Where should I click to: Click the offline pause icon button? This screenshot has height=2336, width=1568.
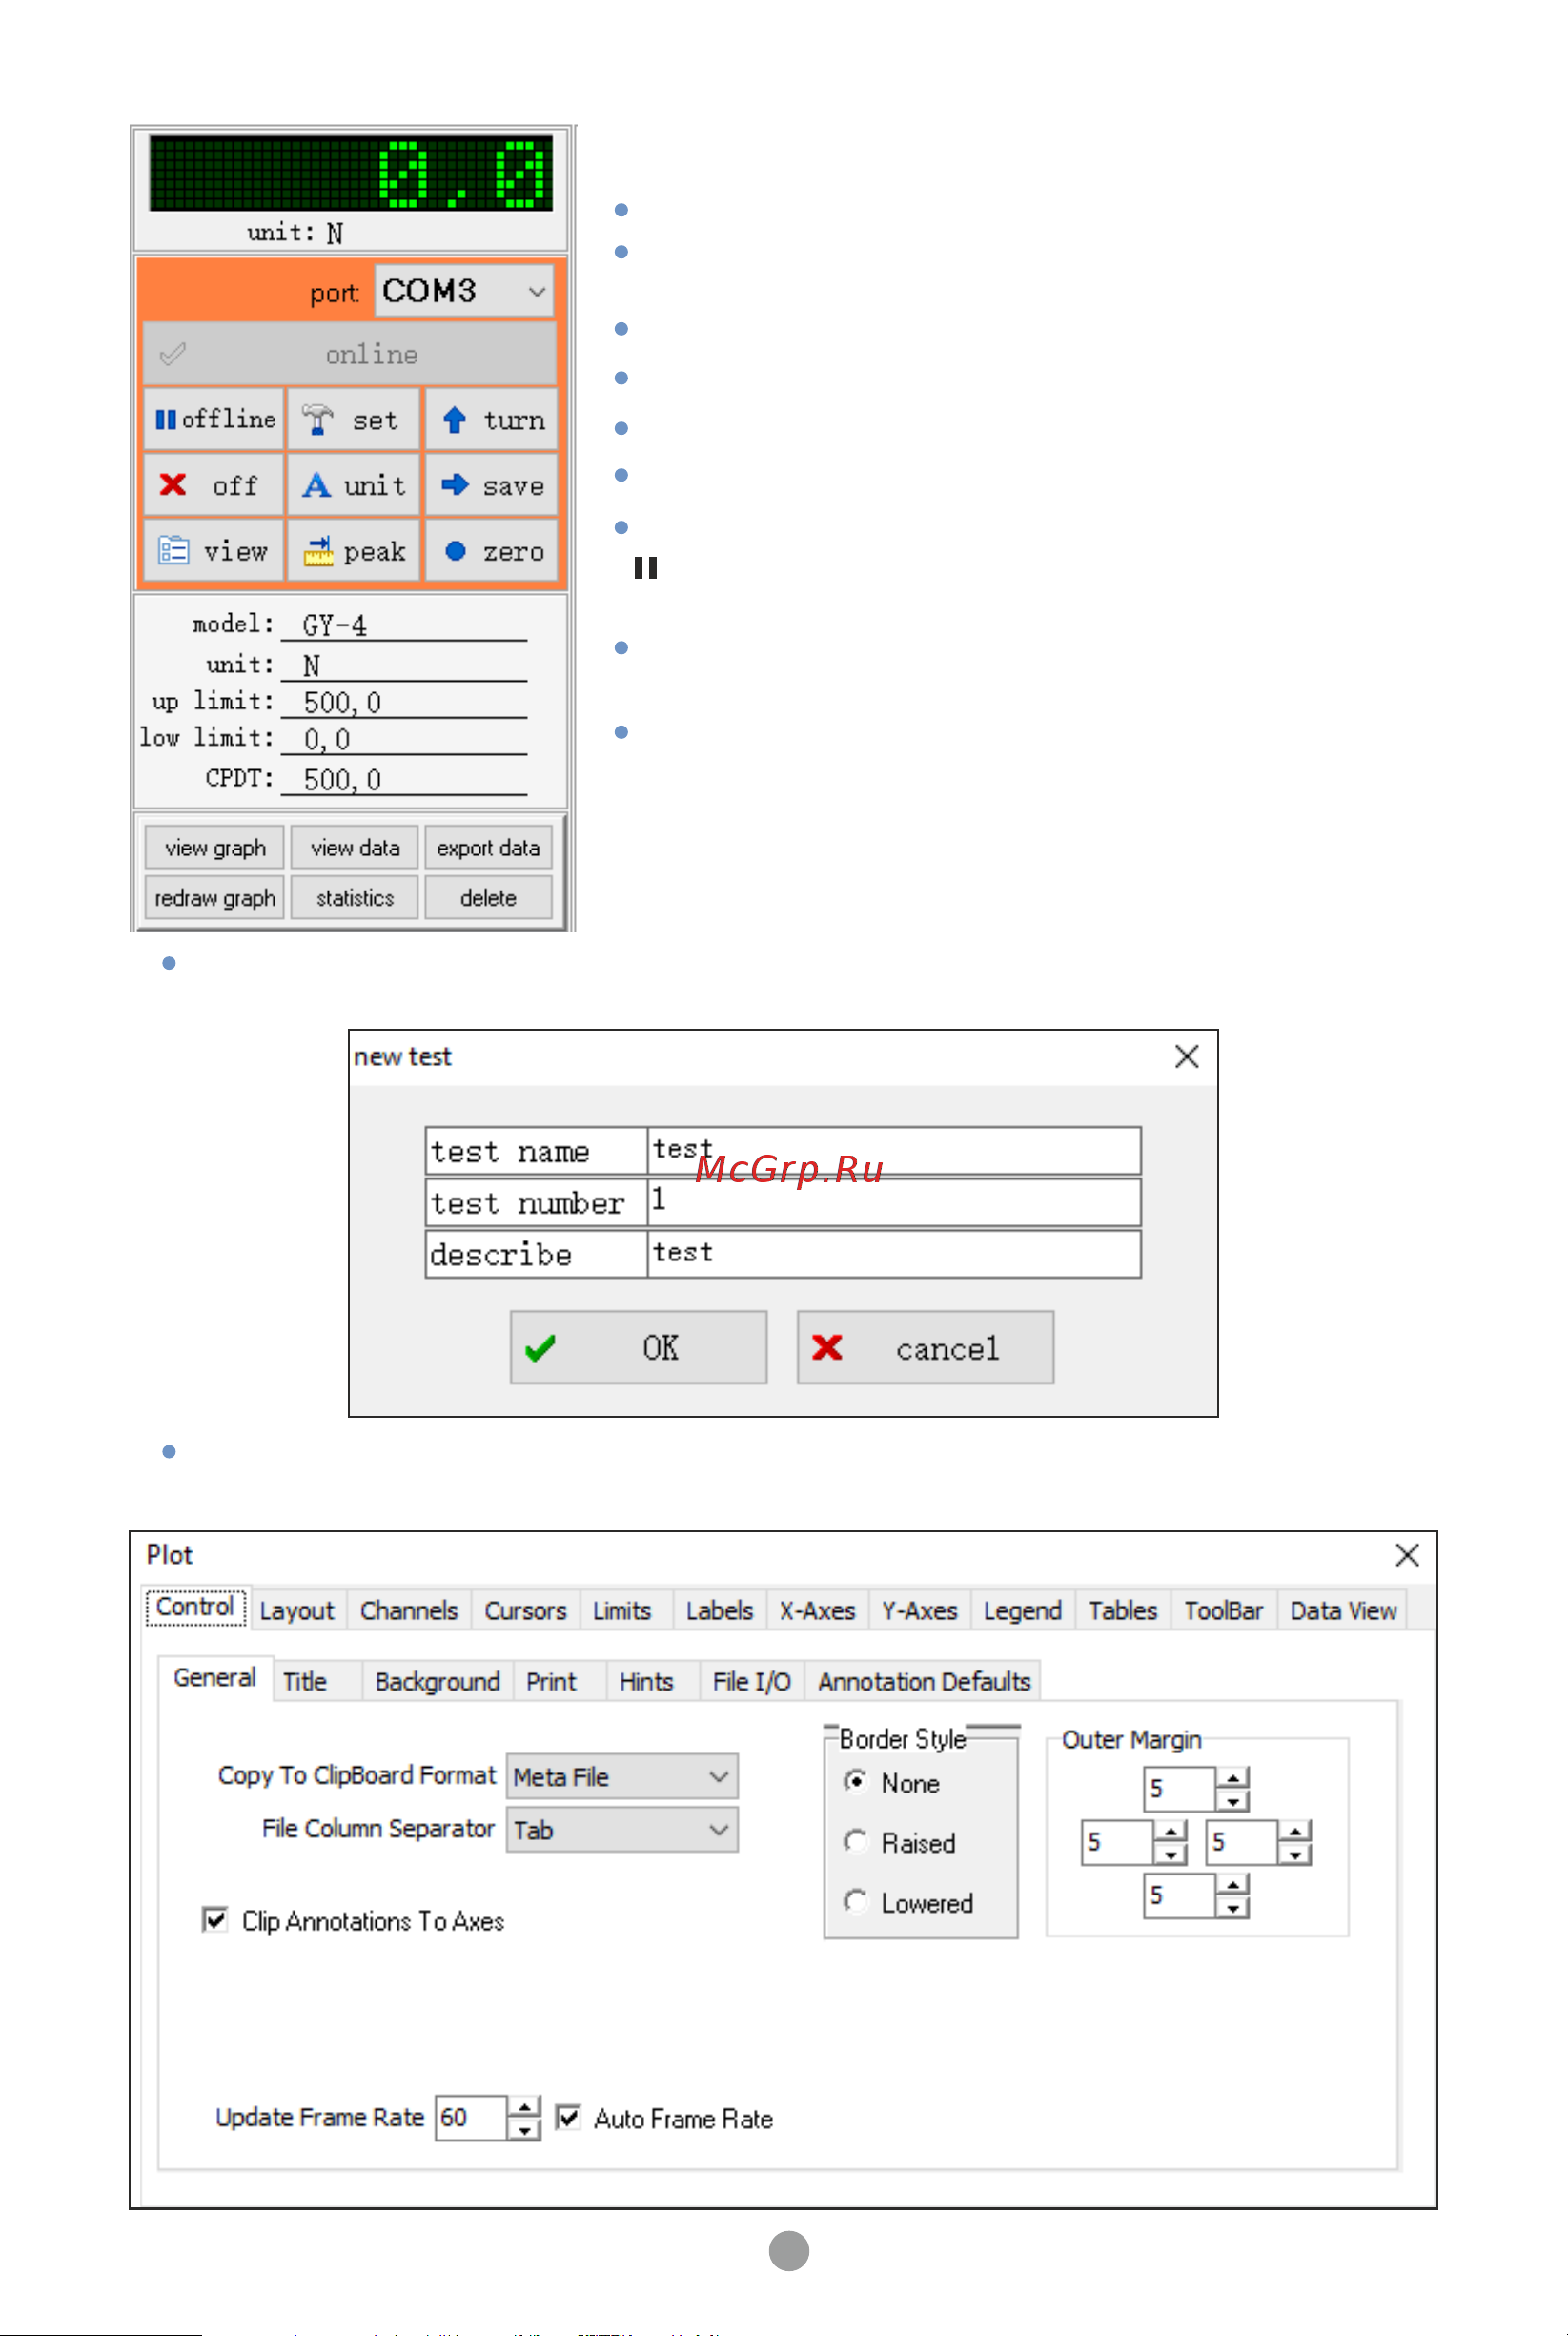coord(214,419)
